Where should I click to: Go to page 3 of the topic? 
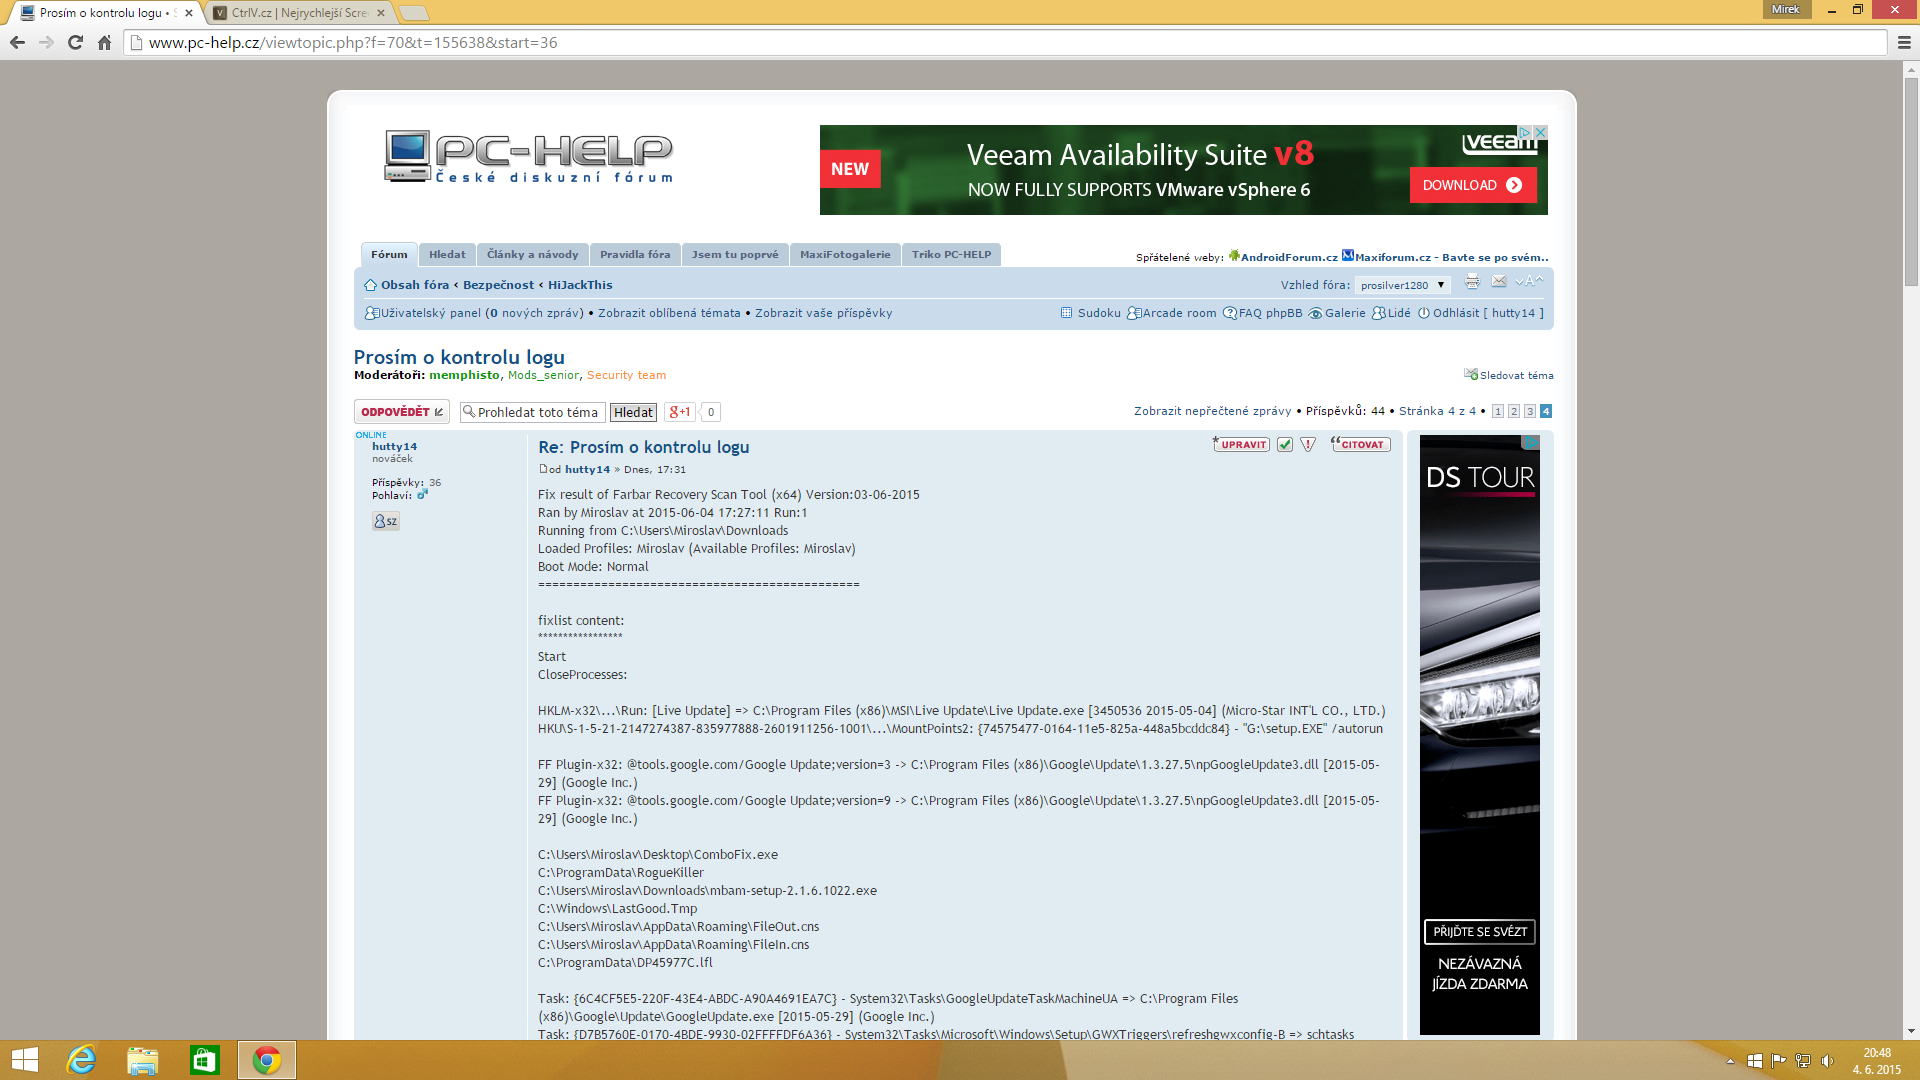[x=1529, y=411]
